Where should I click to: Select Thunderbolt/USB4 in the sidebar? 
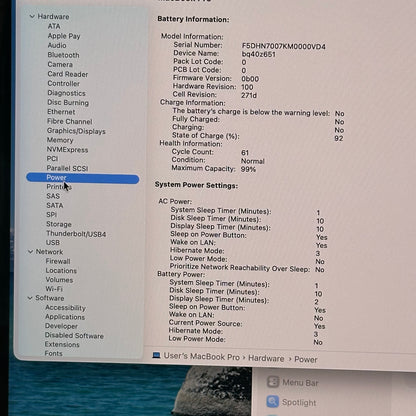coord(76,234)
